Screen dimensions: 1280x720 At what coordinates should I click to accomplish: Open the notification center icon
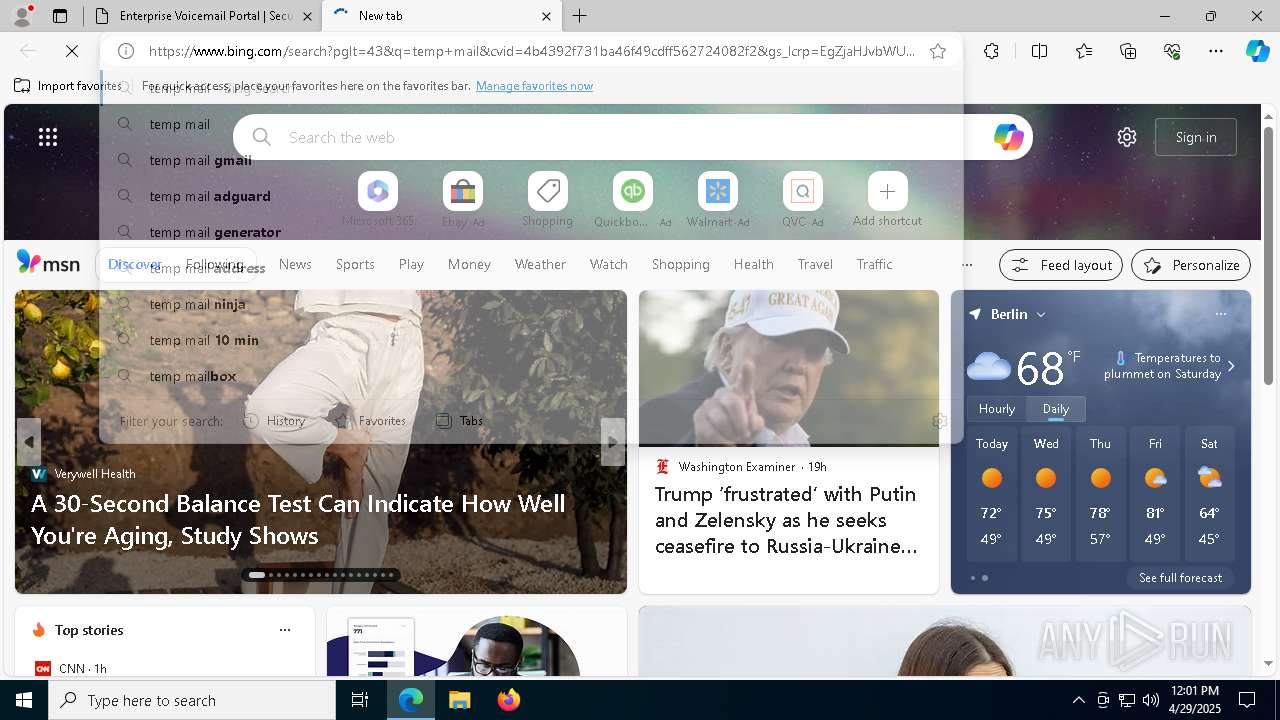[1247, 700]
